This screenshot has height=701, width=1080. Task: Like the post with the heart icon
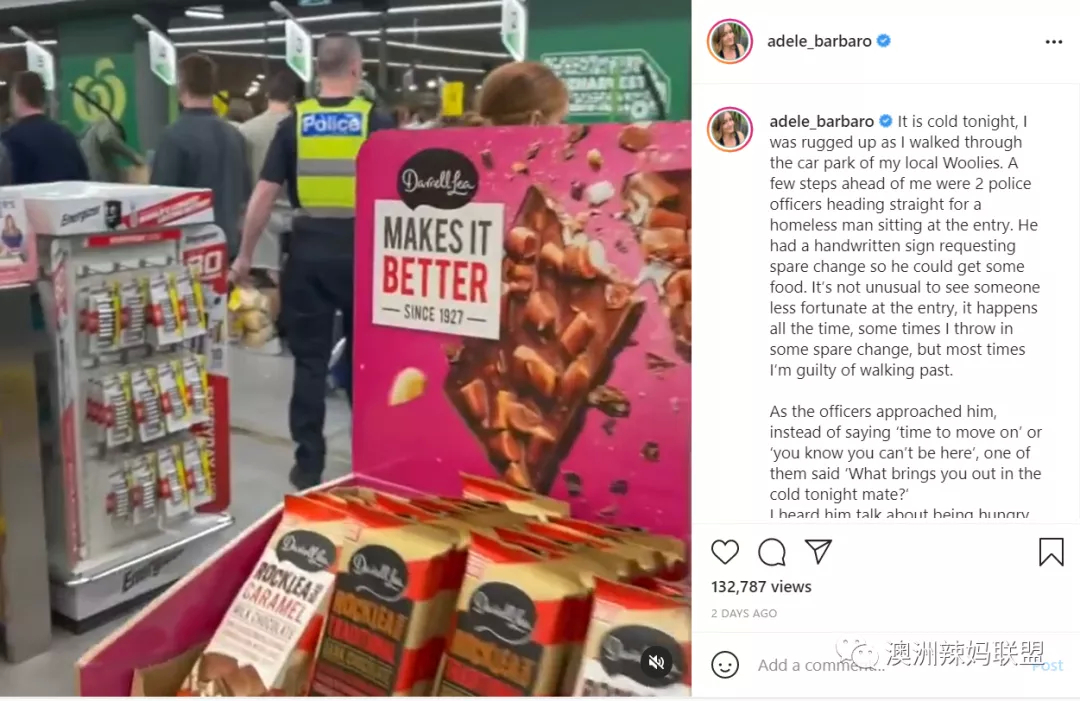click(x=725, y=552)
